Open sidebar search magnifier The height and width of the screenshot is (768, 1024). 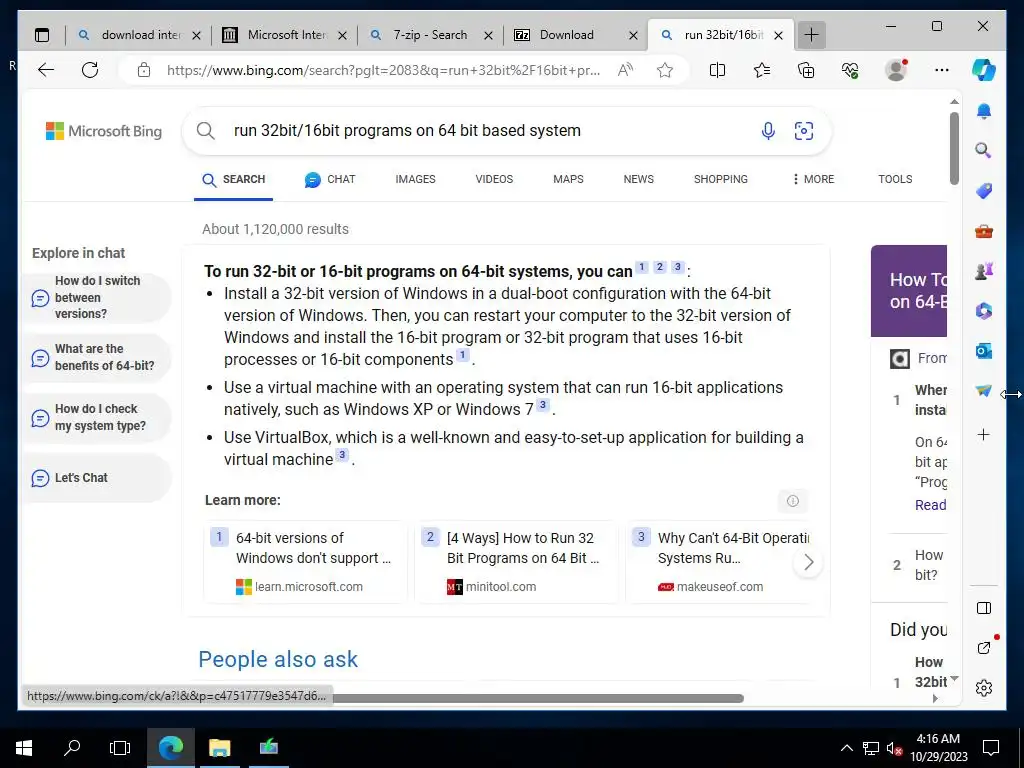click(984, 151)
